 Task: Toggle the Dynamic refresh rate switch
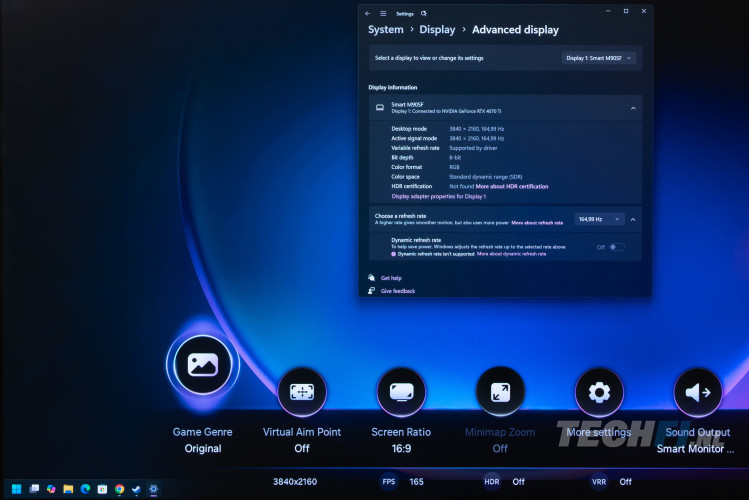pyautogui.click(x=617, y=247)
